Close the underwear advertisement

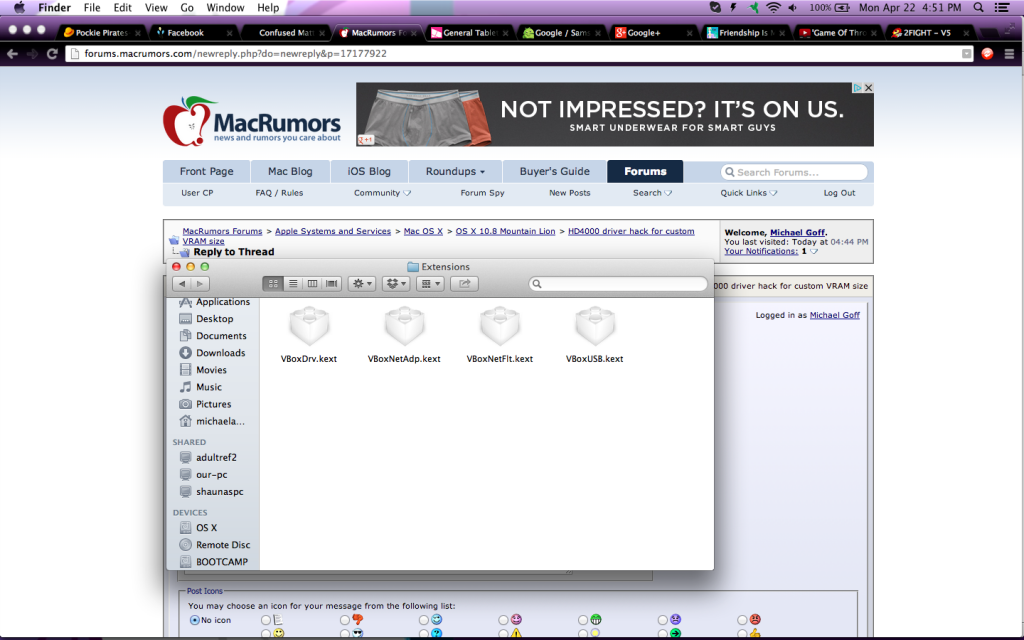[x=868, y=88]
